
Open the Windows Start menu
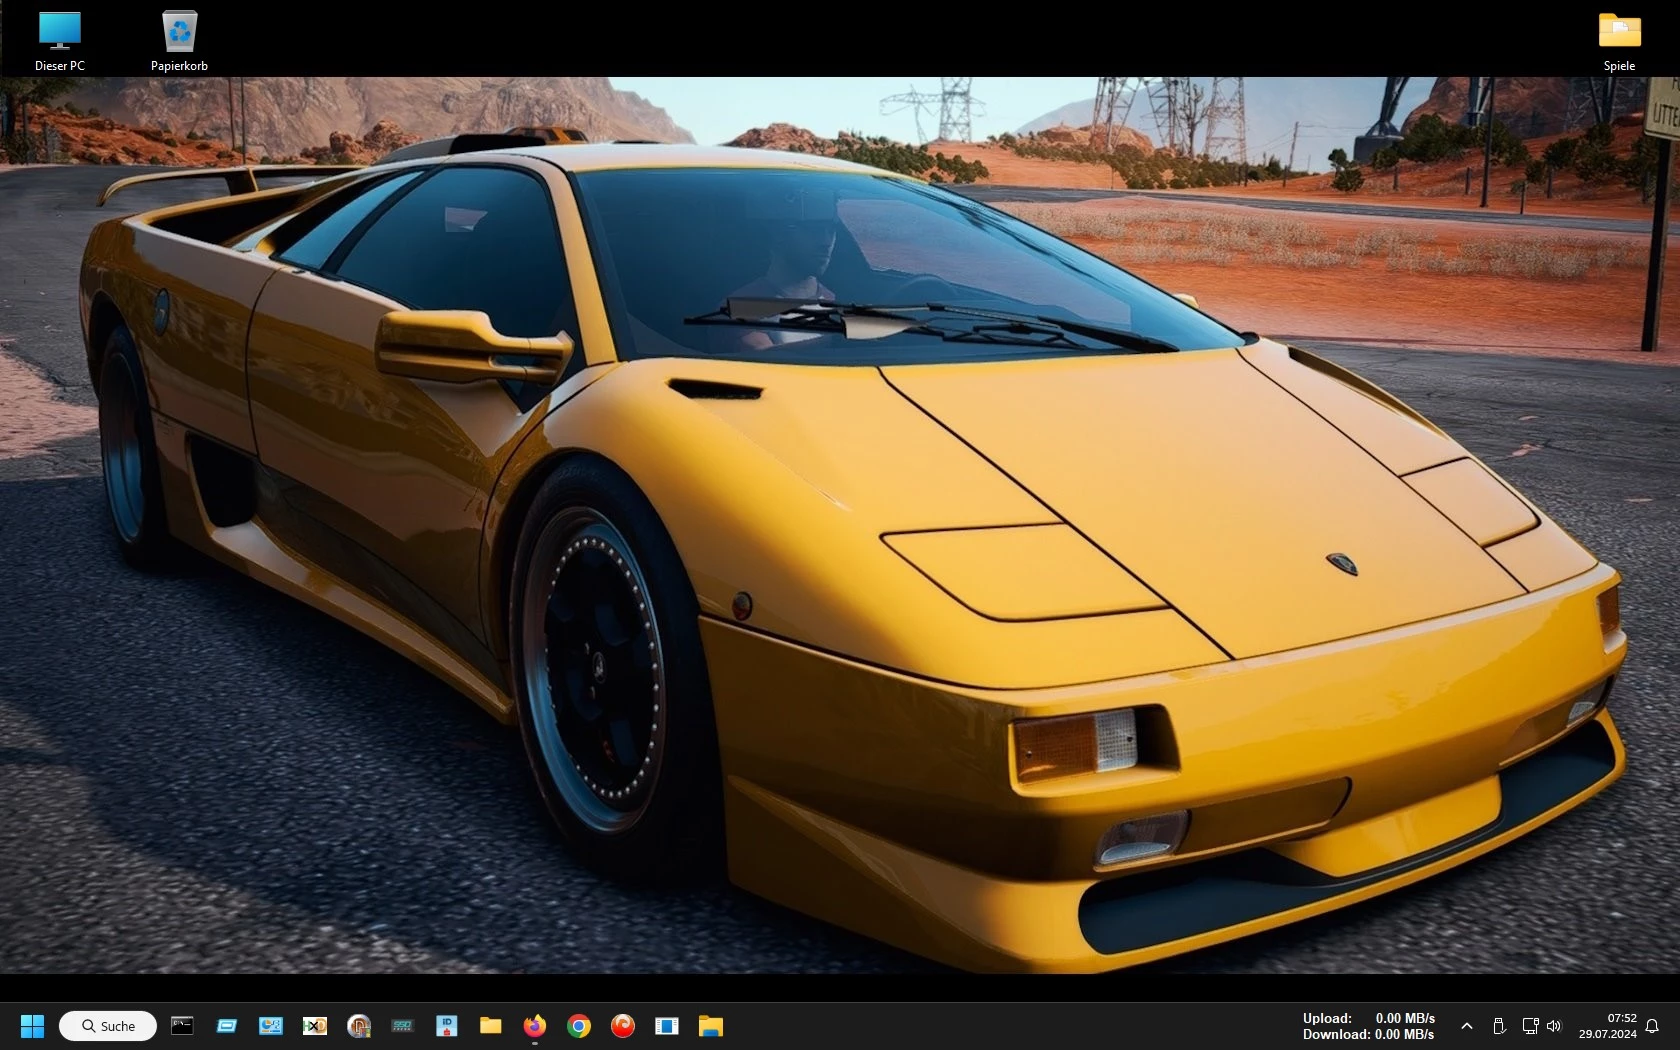point(32,1026)
